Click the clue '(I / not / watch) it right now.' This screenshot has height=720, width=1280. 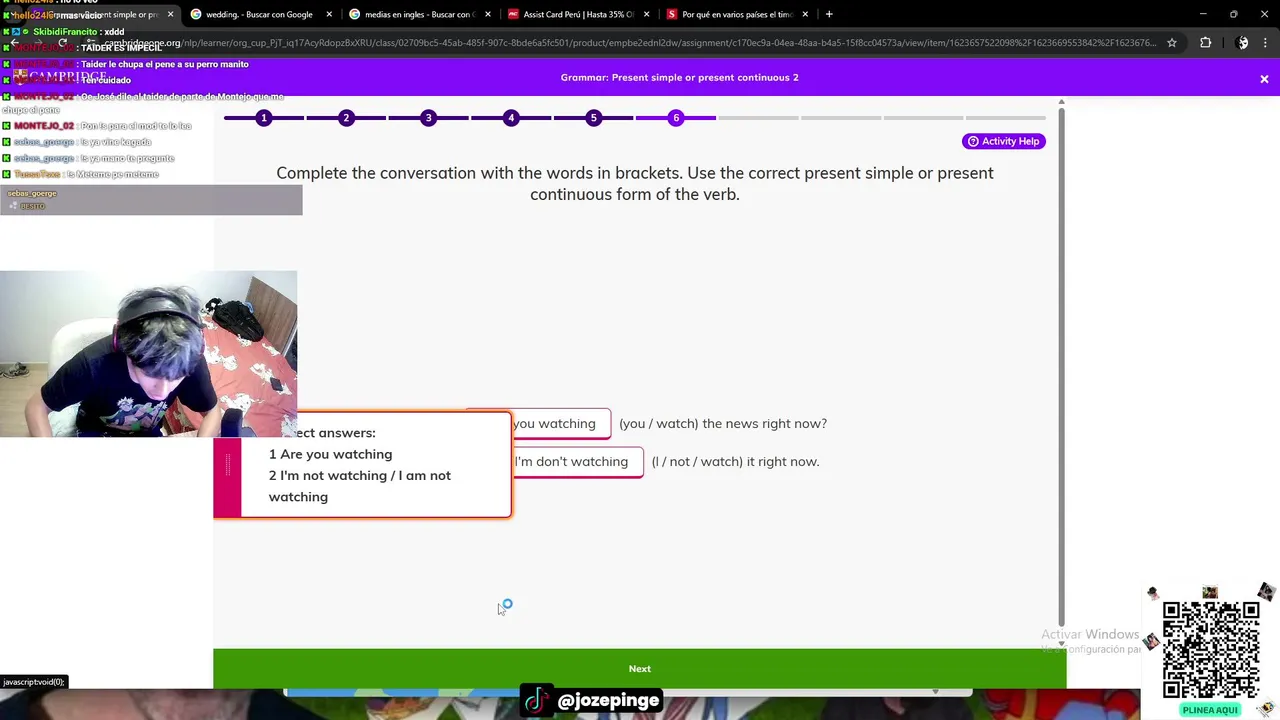pyautogui.click(x=735, y=461)
